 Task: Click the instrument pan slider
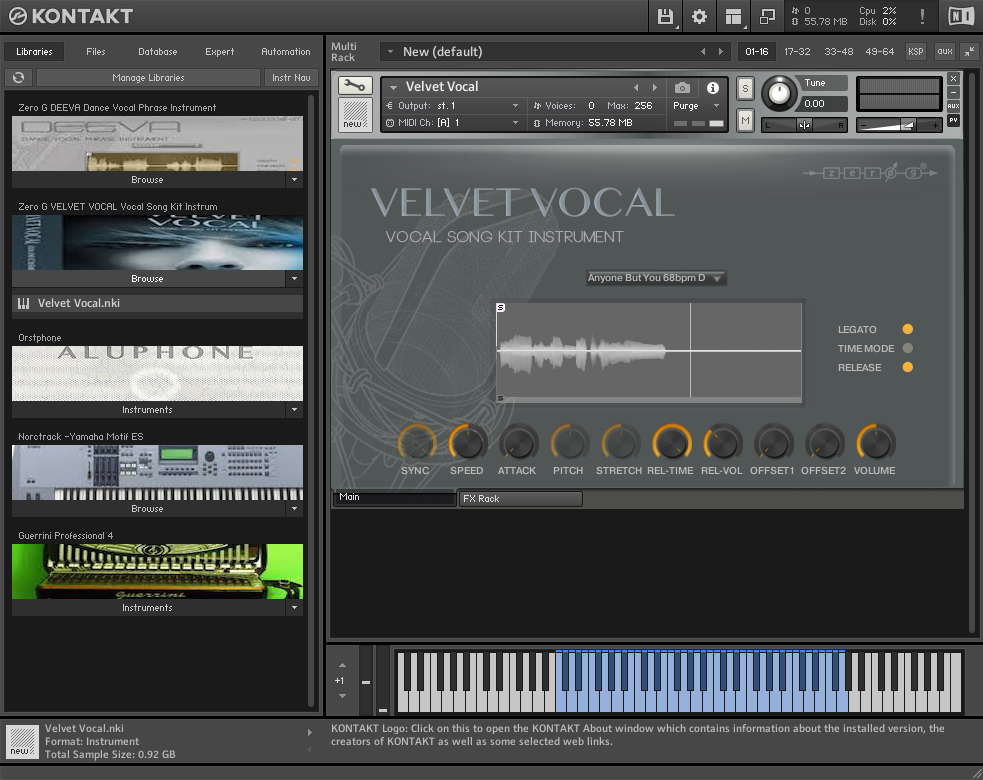804,125
